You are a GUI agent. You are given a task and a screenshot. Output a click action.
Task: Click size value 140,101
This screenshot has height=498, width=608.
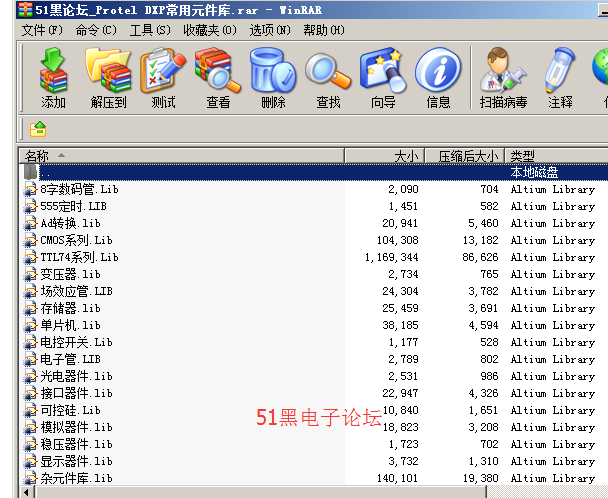coord(397,479)
